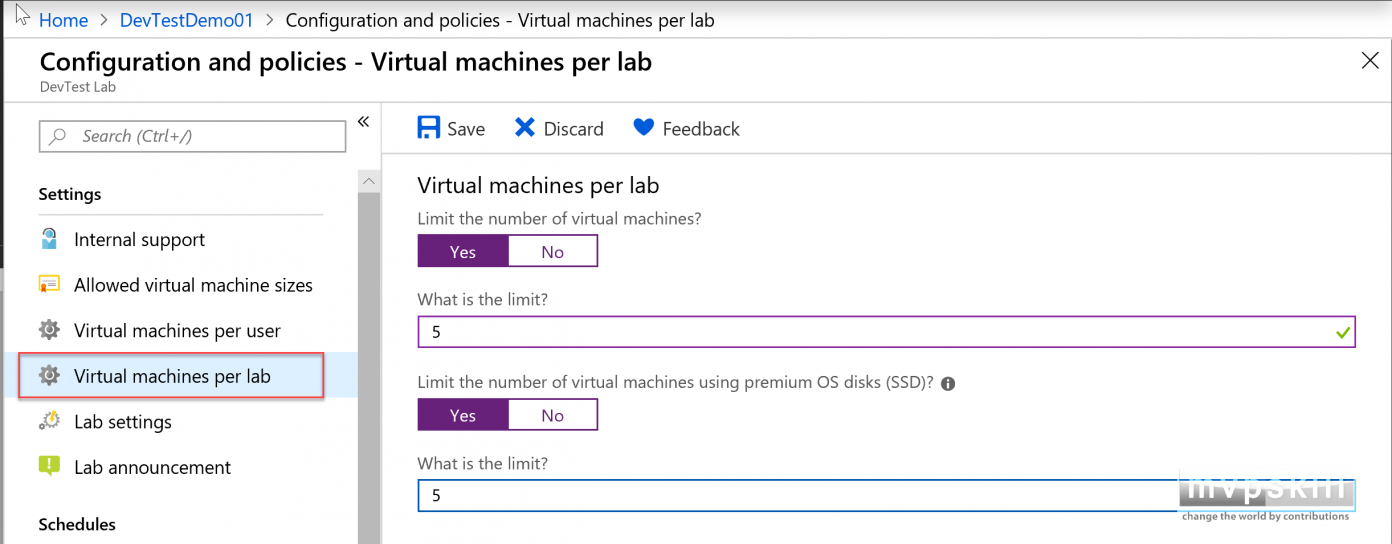Click the Lab settings gear icon

[49, 421]
